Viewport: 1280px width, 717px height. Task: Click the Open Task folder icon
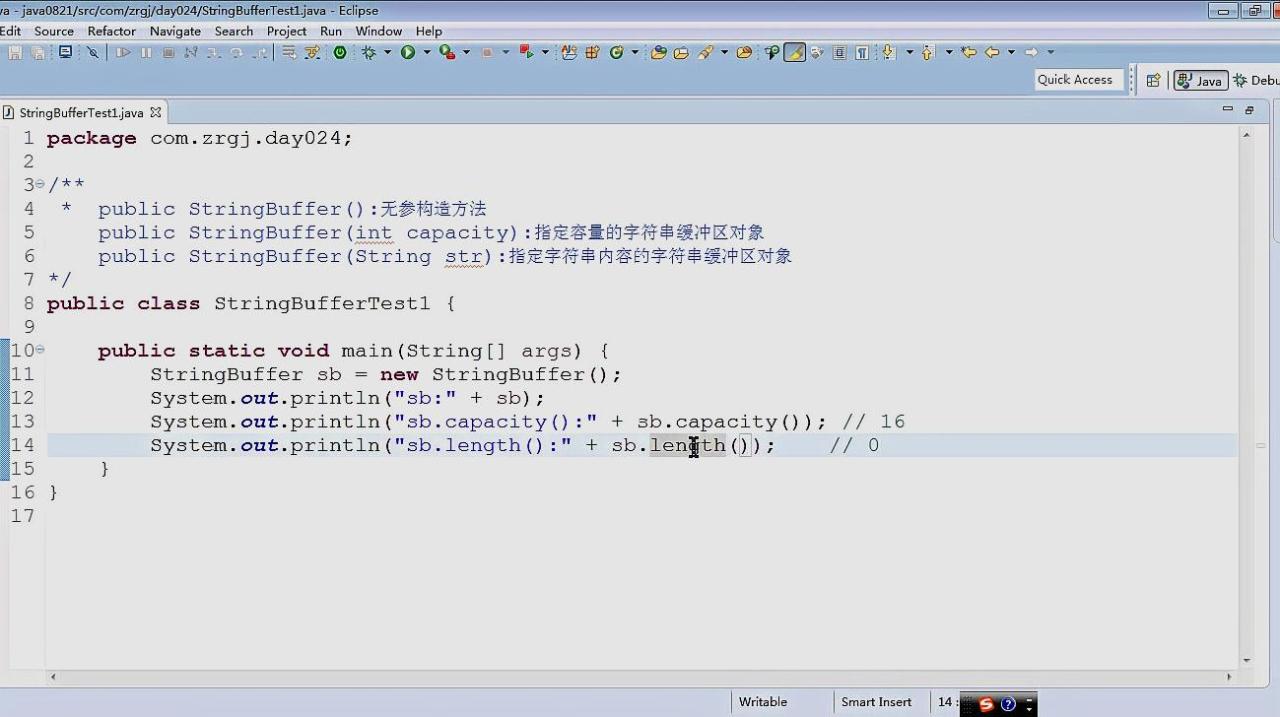click(x=681, y=52)
